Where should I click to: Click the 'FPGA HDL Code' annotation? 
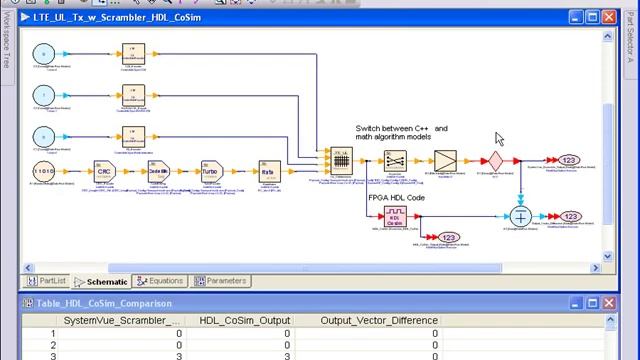(x=396, y=198)
